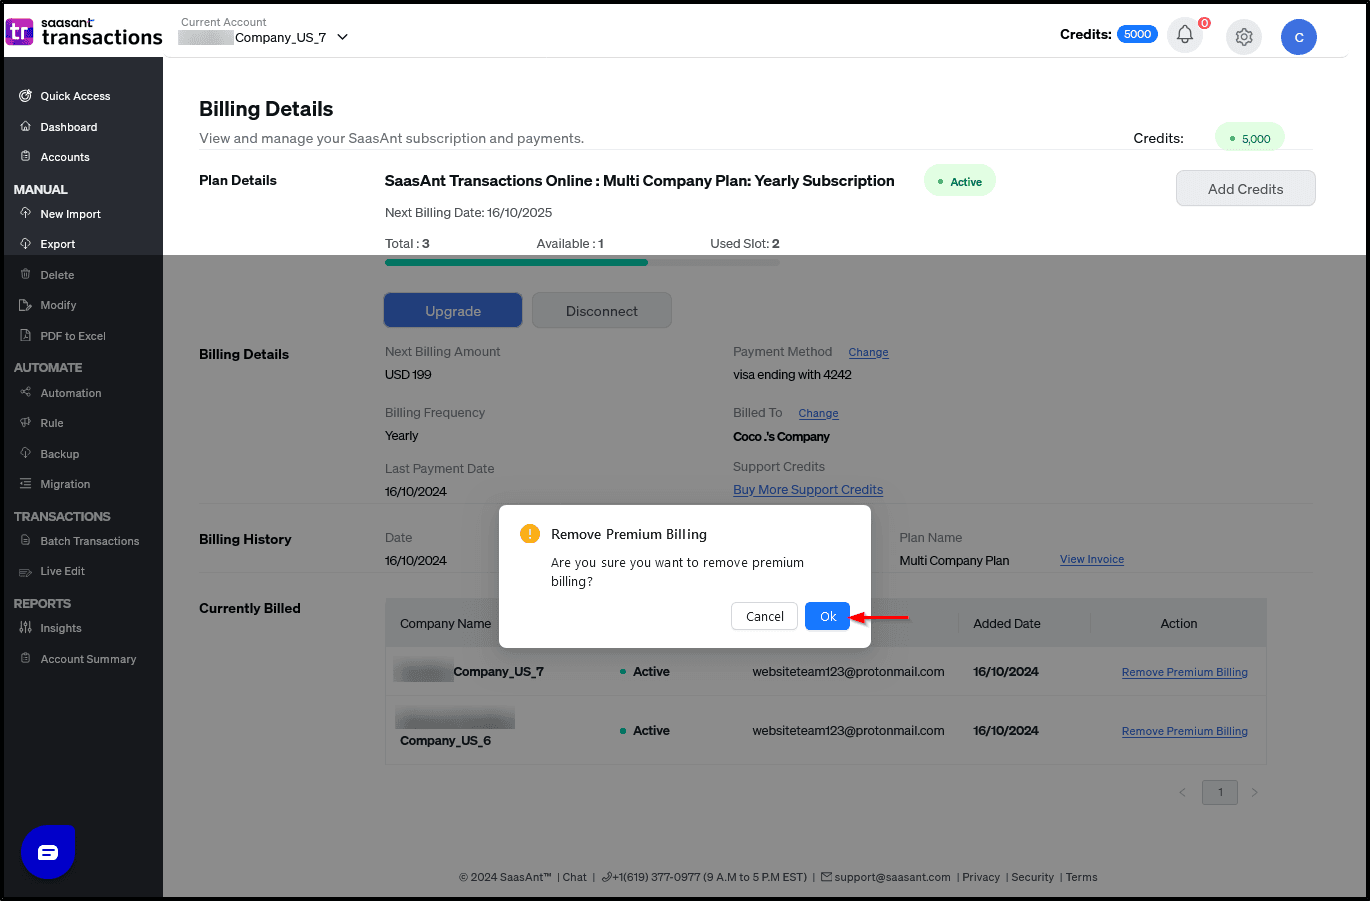The height and width of the screenshot is (901, 1370).
Task: Click the green 5,000 credits pill
Action: click(x=1249, y=138)
